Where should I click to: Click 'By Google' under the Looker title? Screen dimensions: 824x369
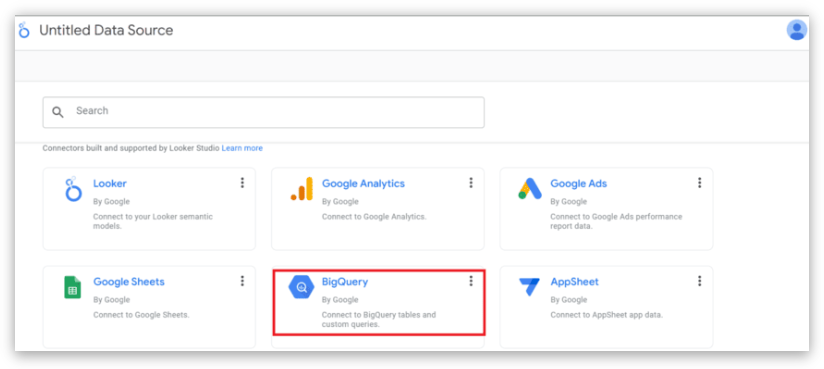pos(111,201)
